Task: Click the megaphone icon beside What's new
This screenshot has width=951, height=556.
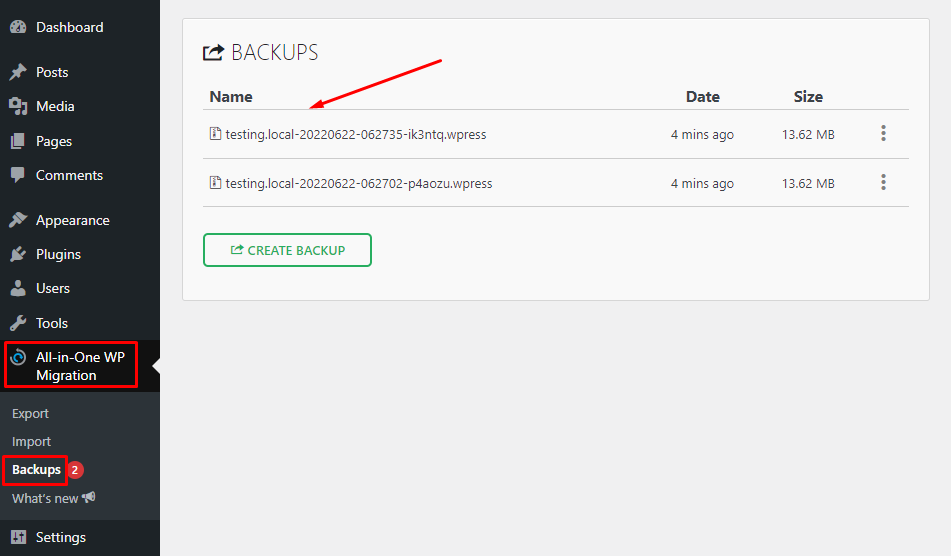Action: tap(89, 497)
